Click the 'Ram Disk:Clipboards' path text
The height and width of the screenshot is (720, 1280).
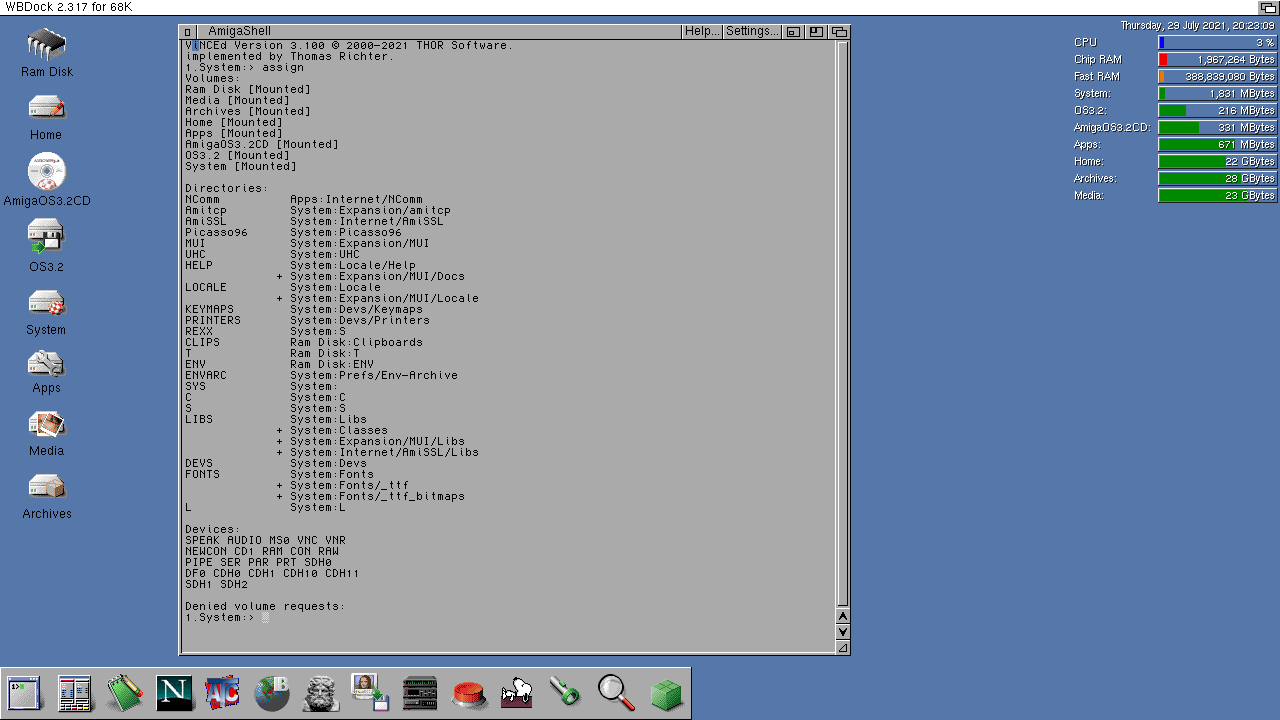(x=357, y=342)
